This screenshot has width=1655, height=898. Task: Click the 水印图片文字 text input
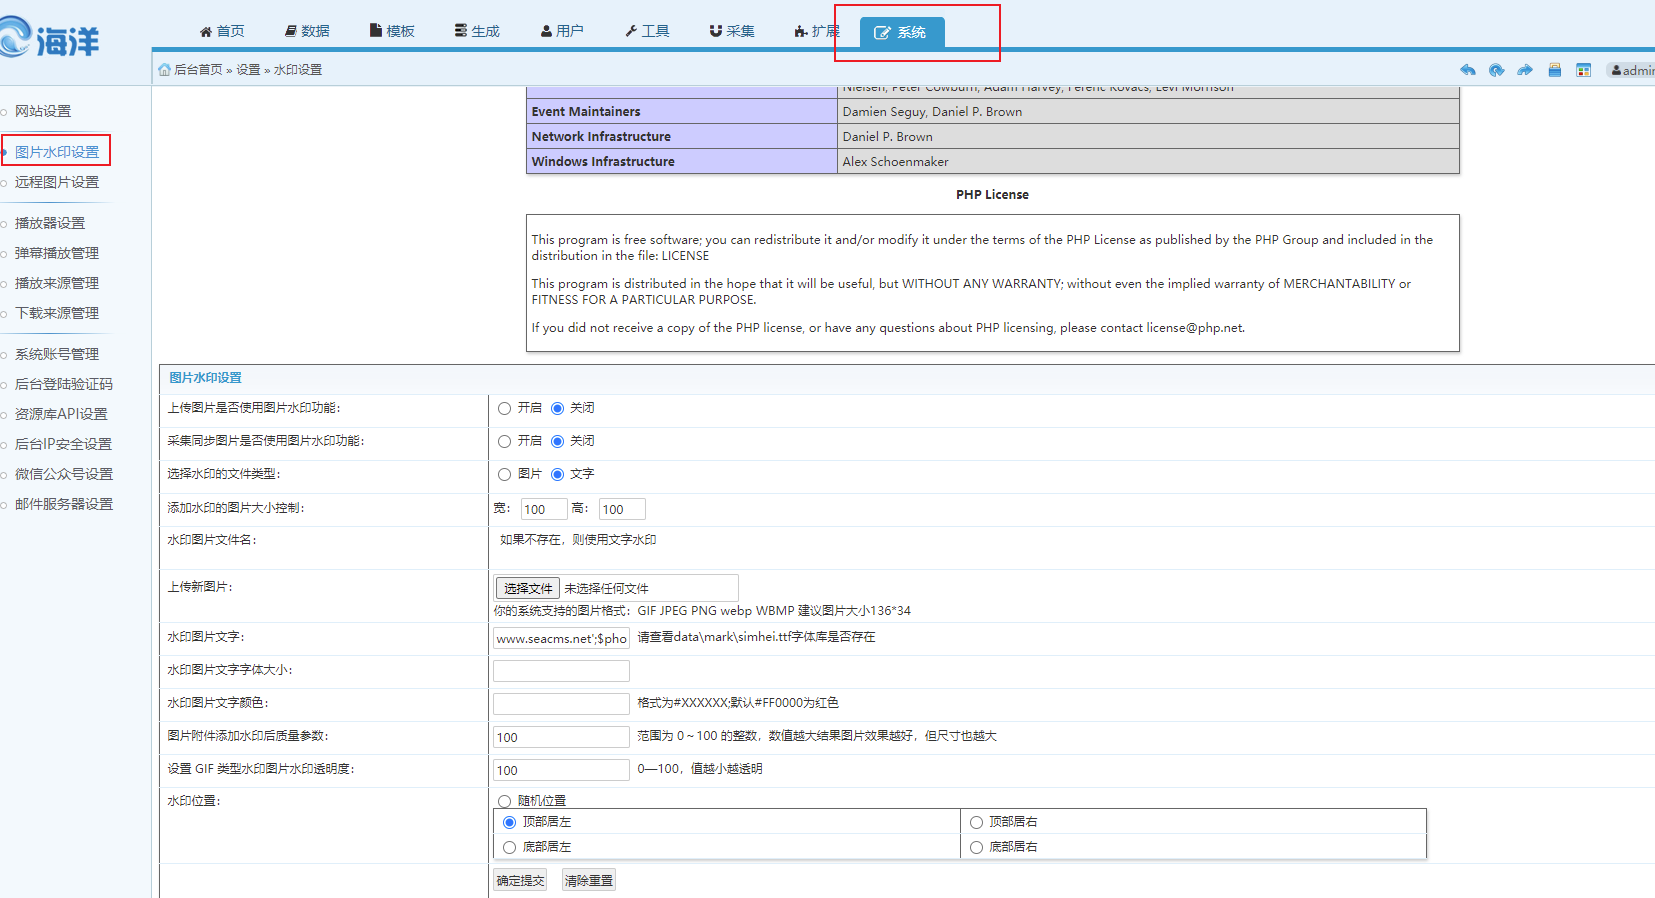click(x=561, y=638)
